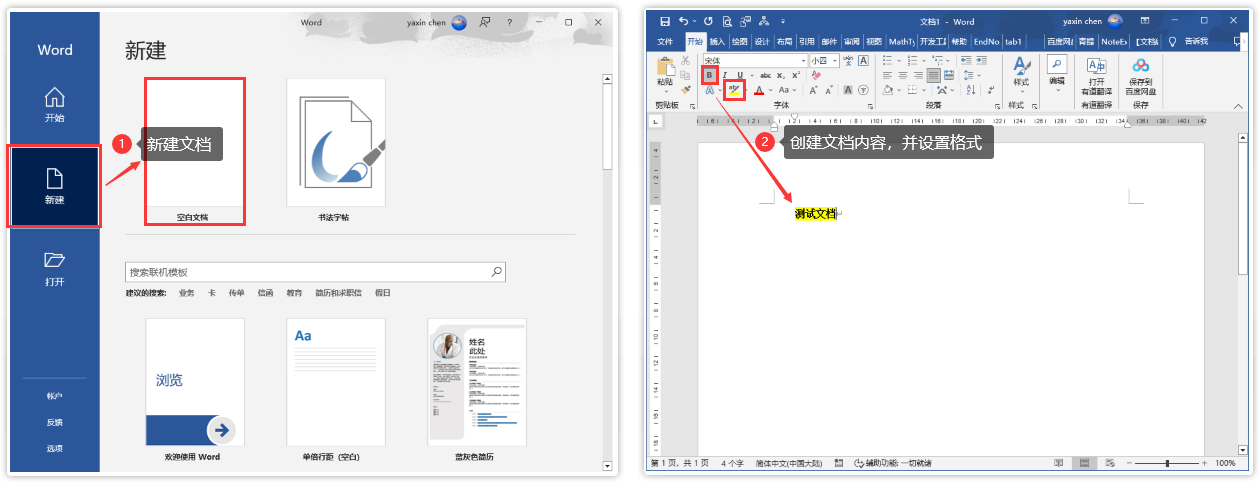1260x483 pixels.
Task: Increase font size with A-up icon
Action: [813, 90]
